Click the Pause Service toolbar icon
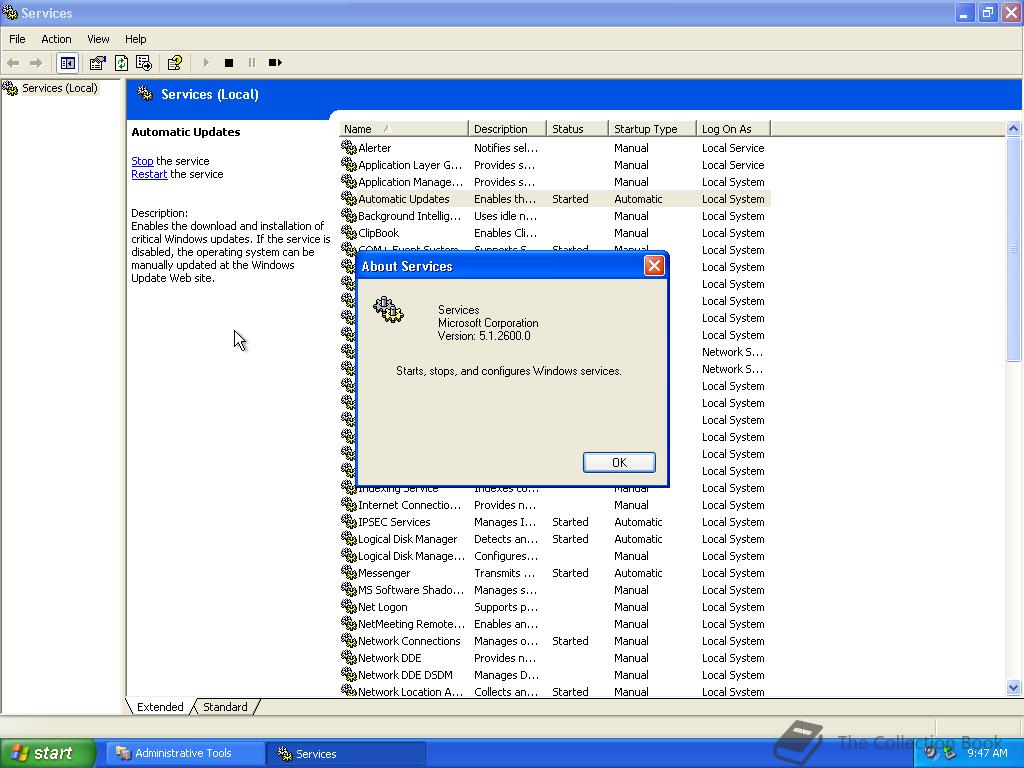The width and height of the screenshot is (1024, 768). [251, 63]
